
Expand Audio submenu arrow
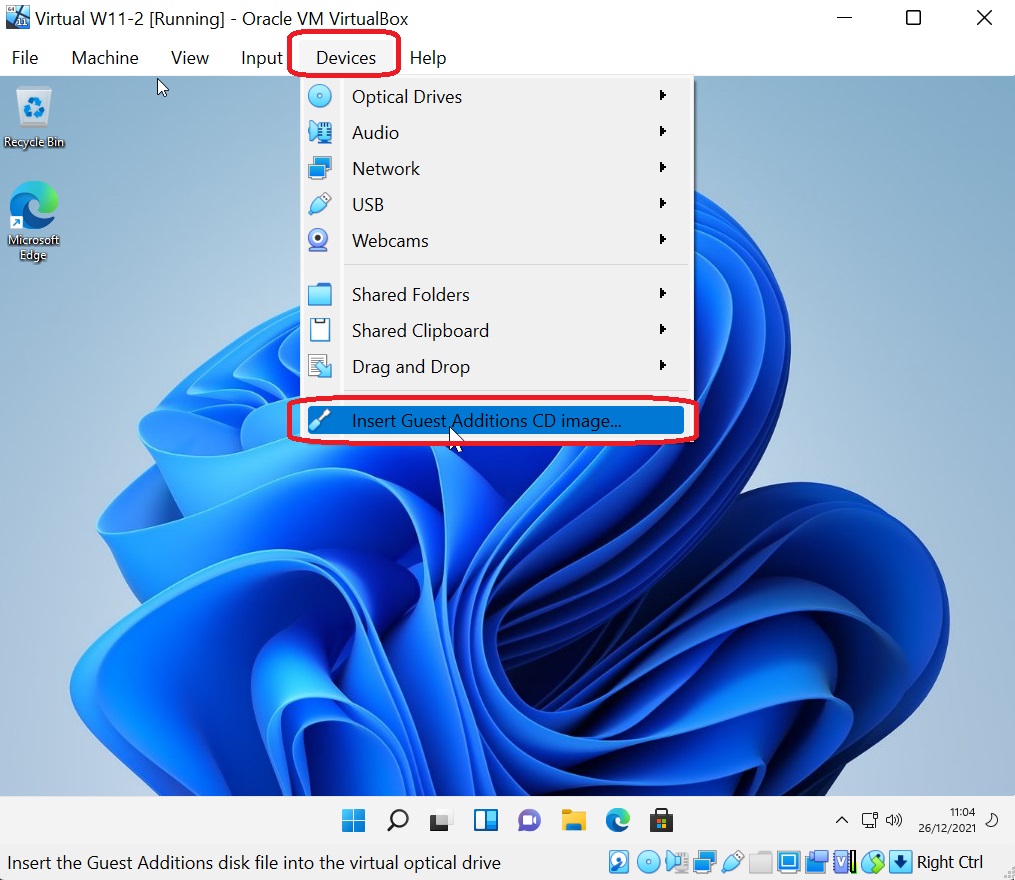coord(662,131)
